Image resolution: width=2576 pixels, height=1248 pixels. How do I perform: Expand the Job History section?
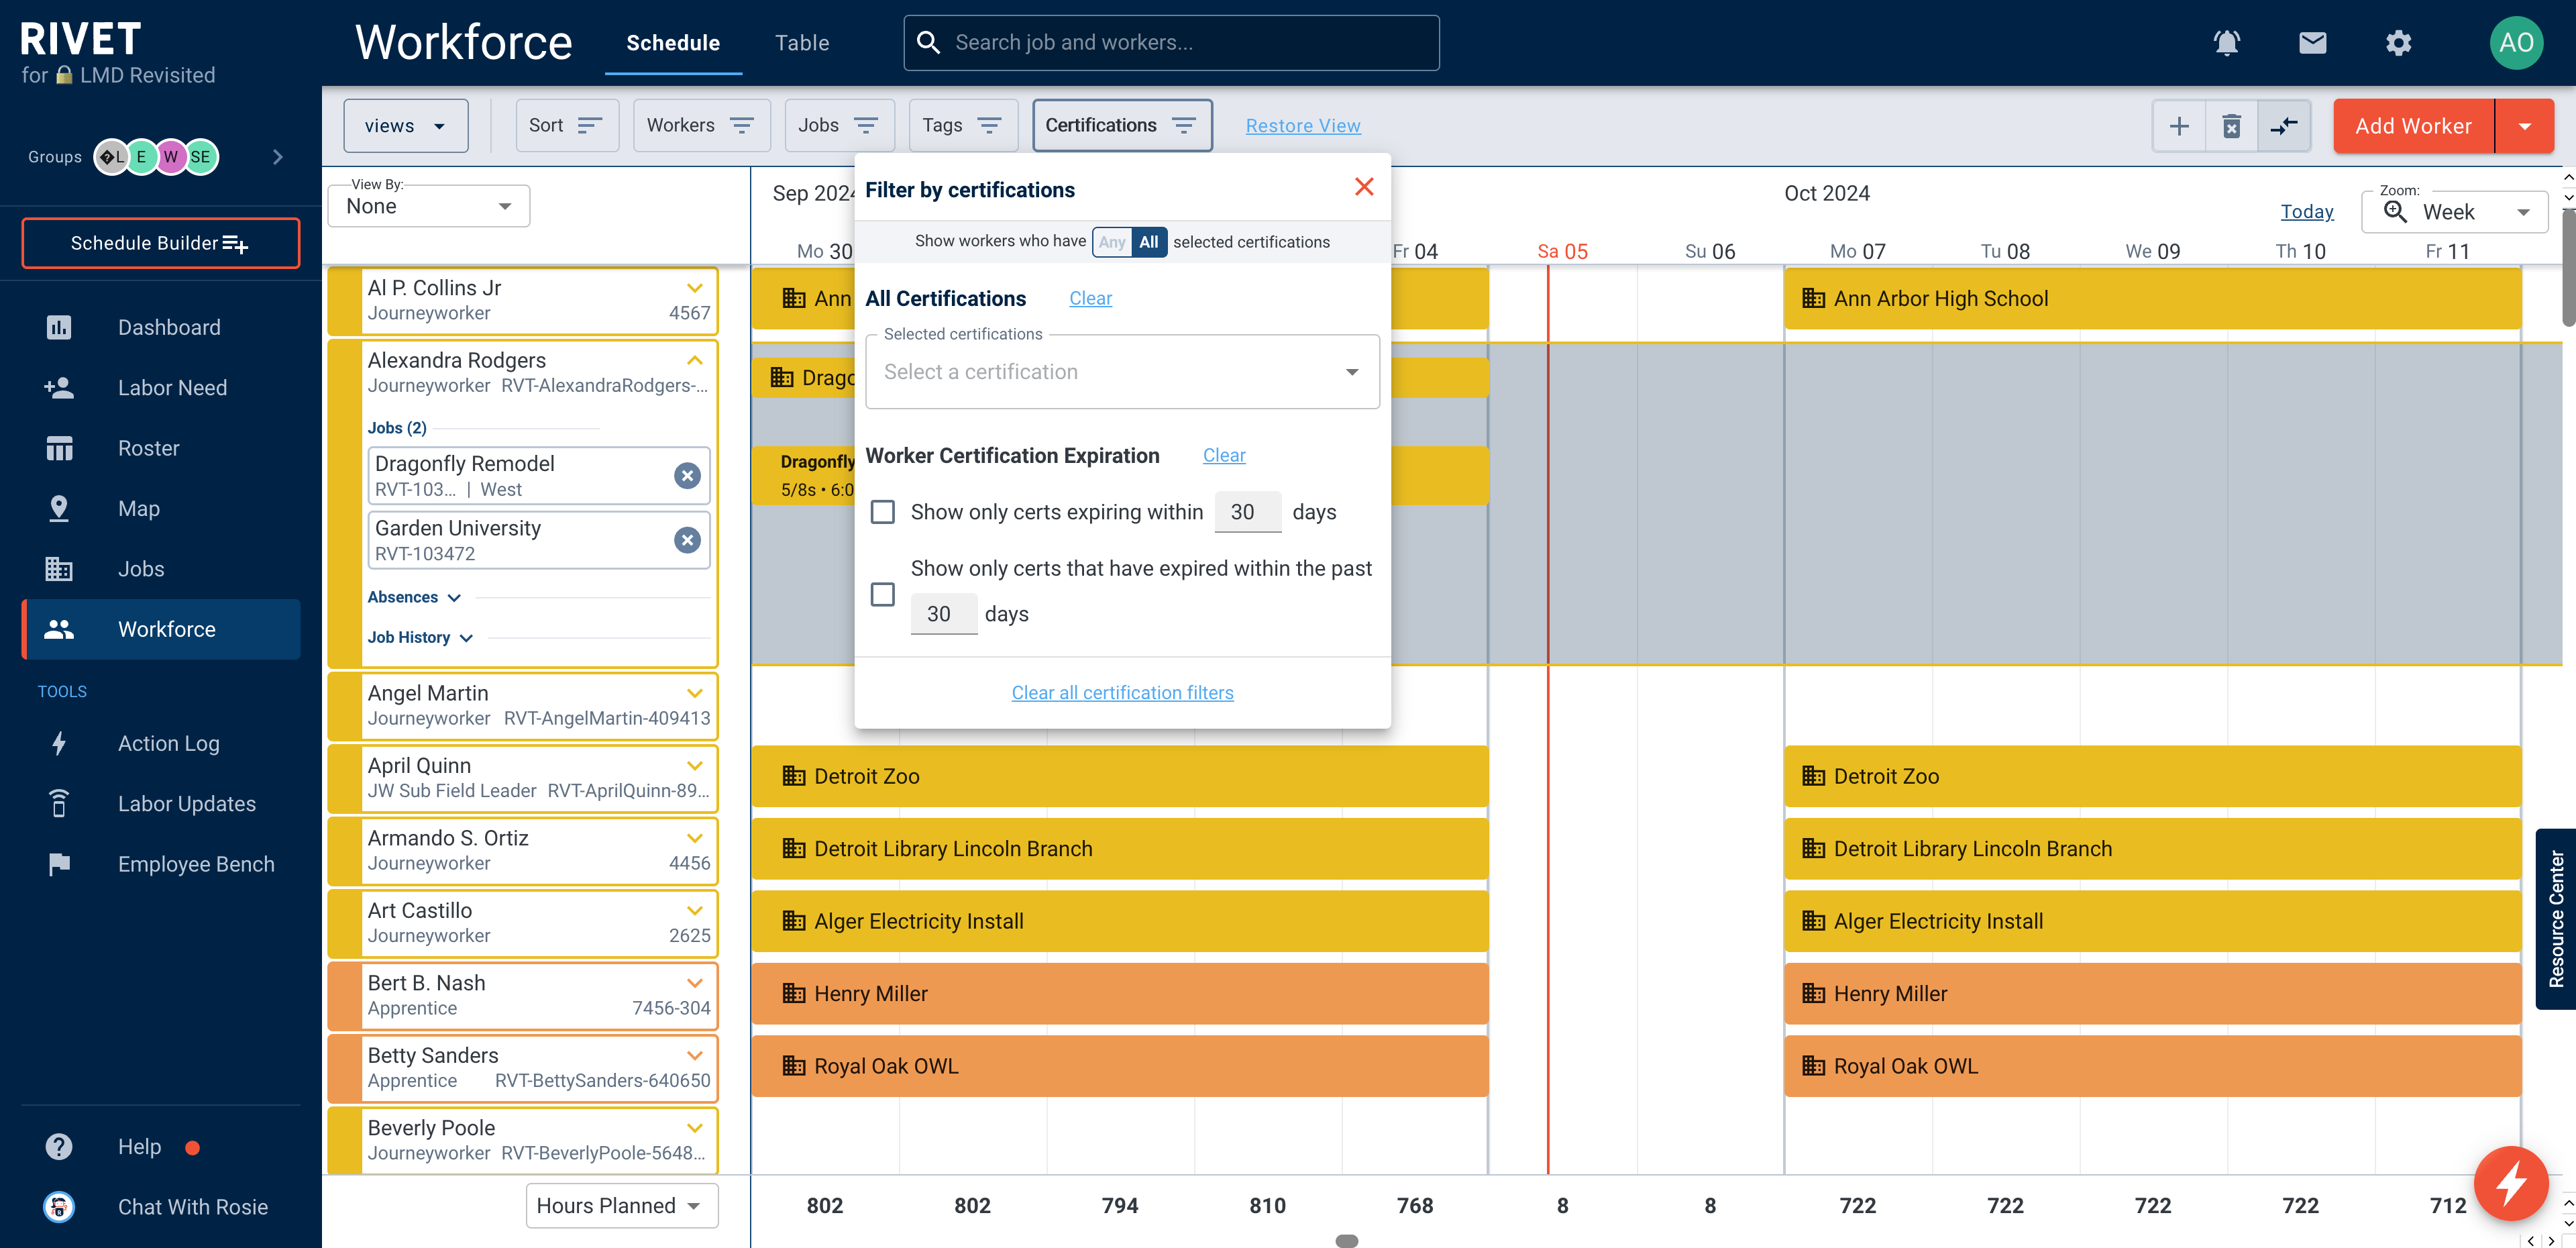point(420,637)
